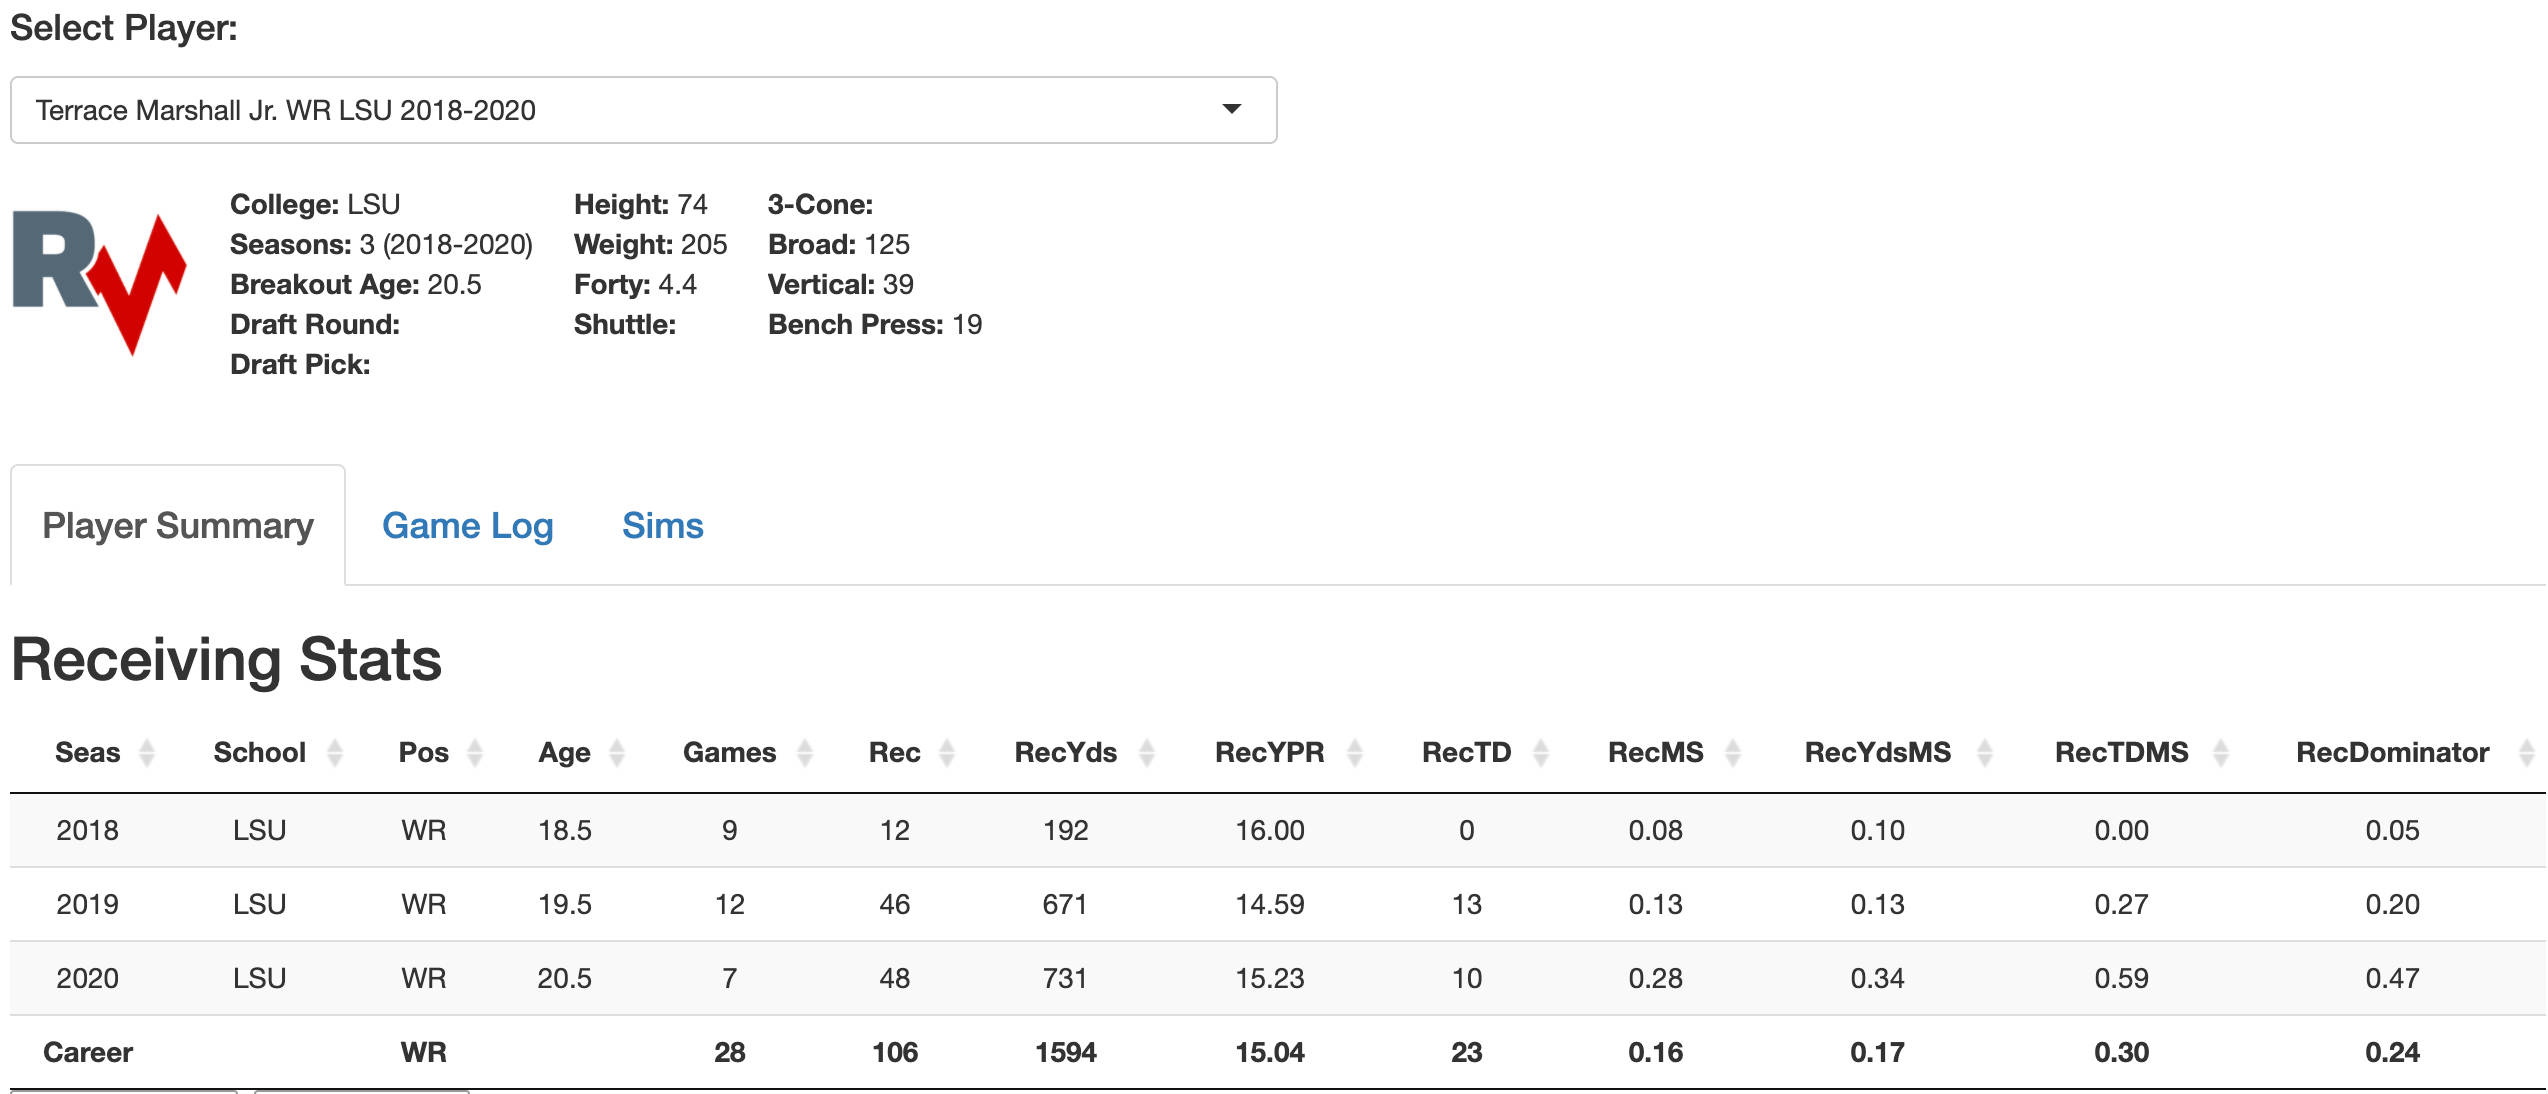This screenshot has height=1094, width=2548.
Task: Click the dropdown caret arrow
Action: [1232, 109]
